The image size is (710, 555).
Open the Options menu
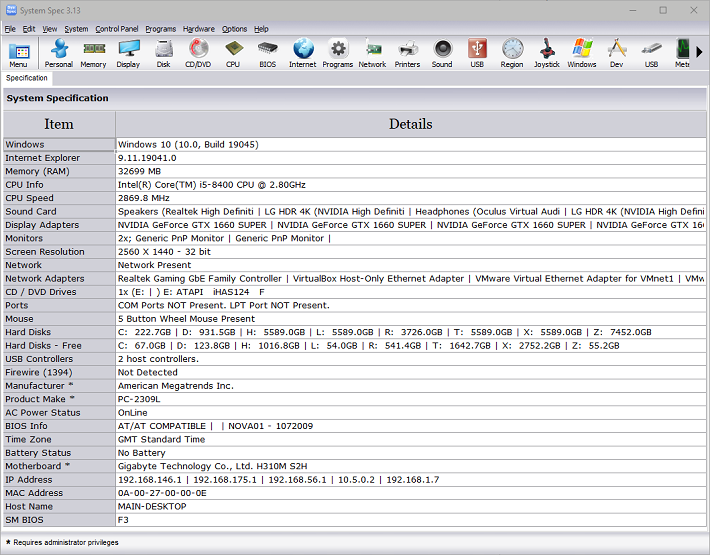click(235, 29)
